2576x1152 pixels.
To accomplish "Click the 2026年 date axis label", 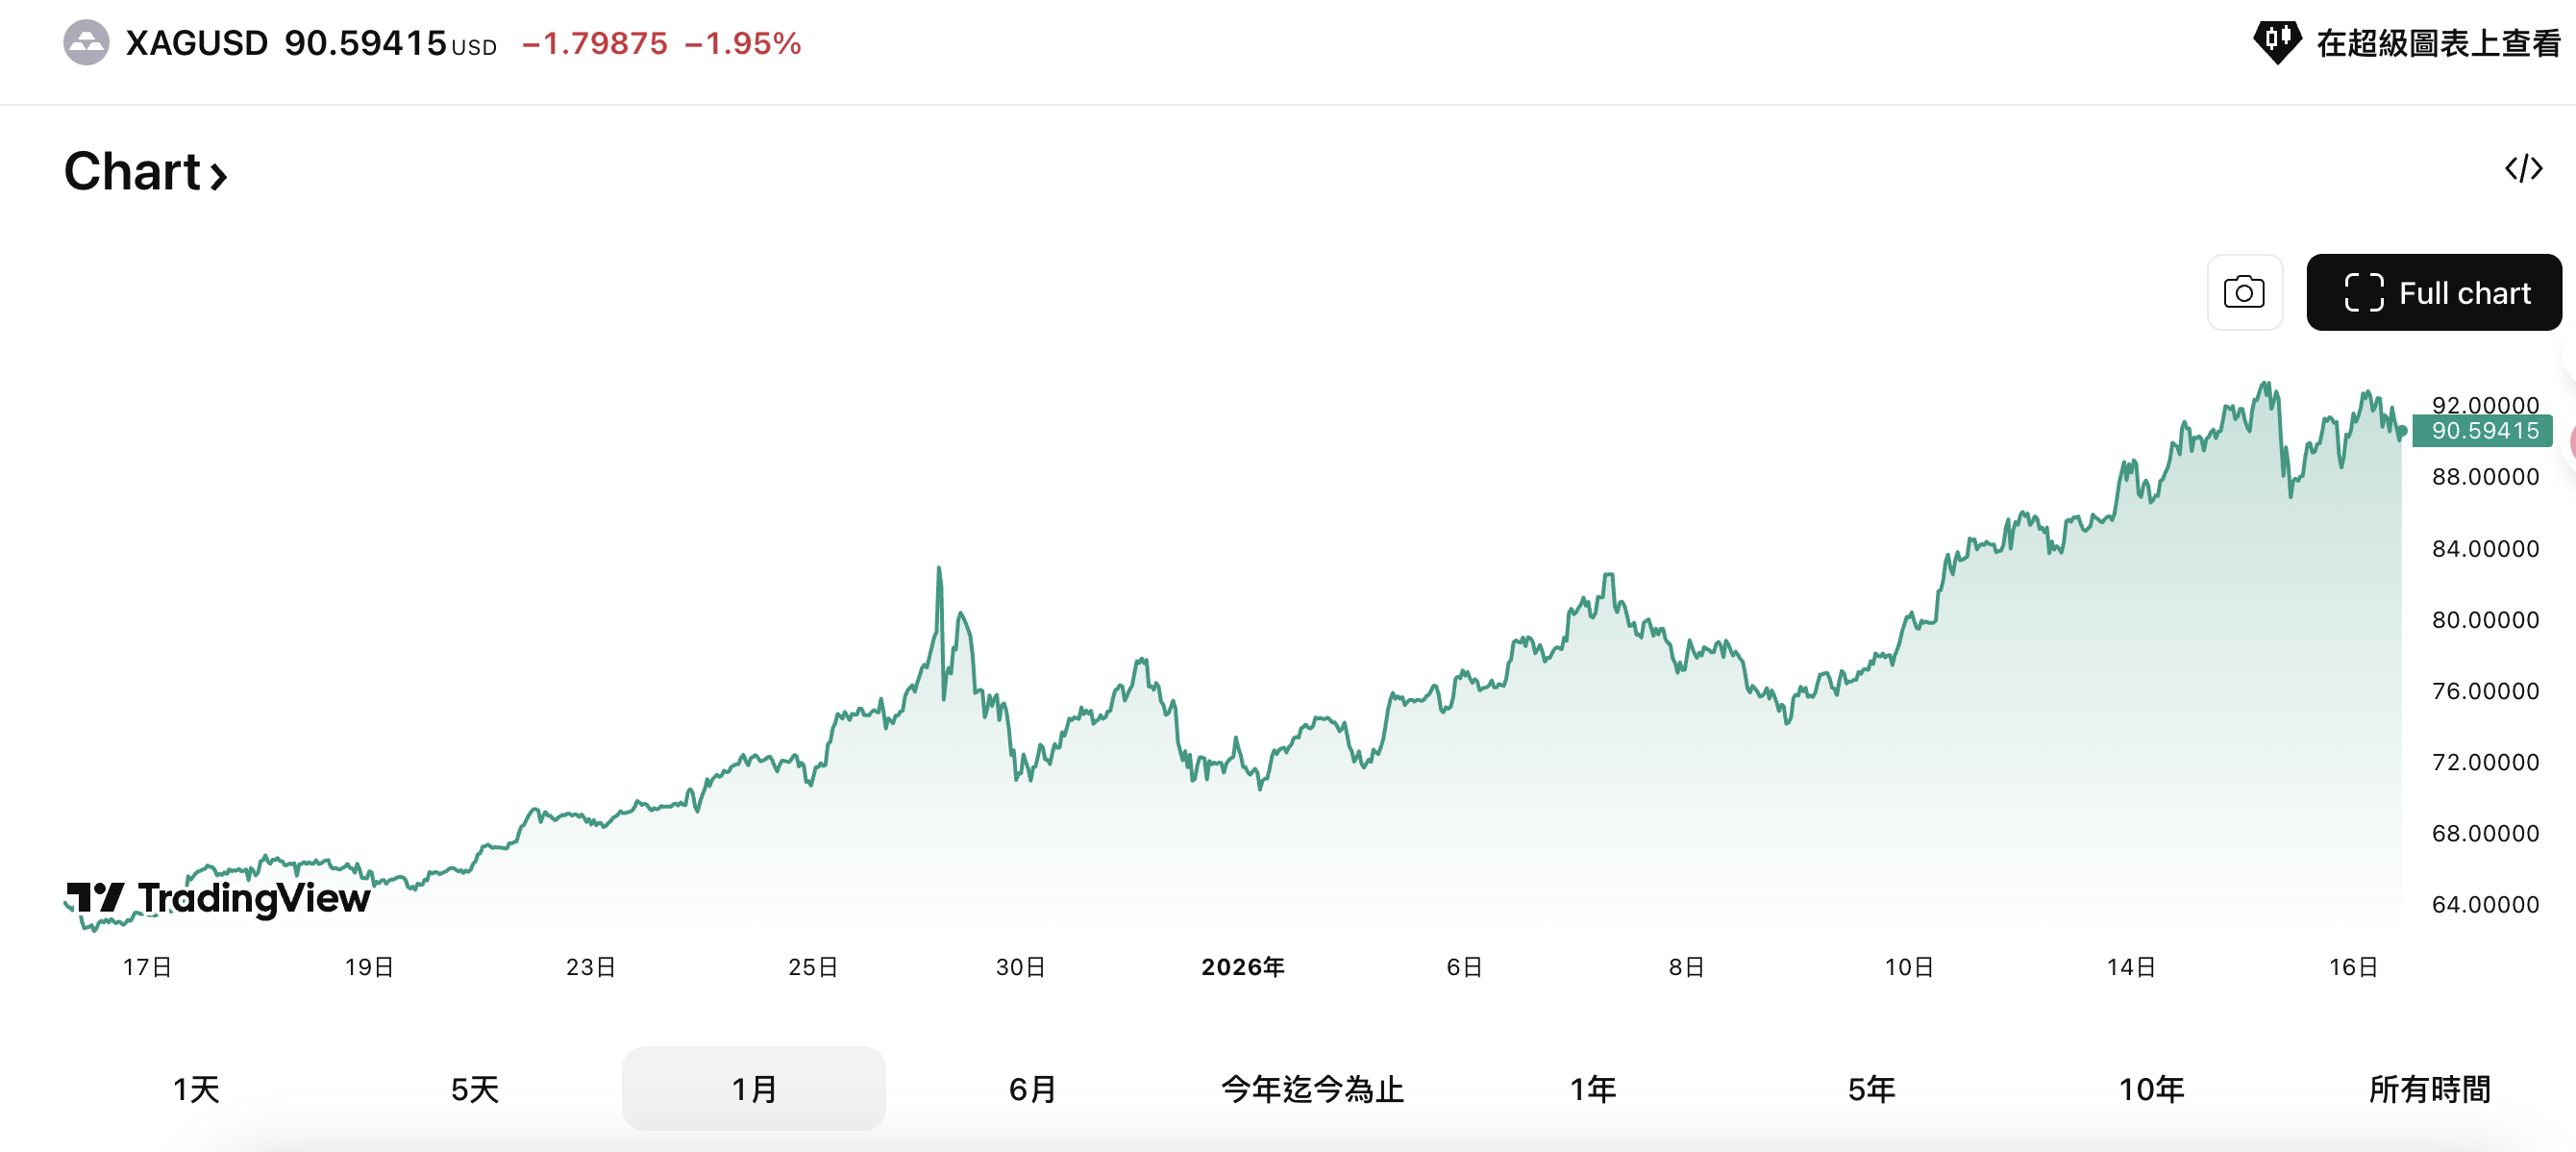I will (1243, 967).
